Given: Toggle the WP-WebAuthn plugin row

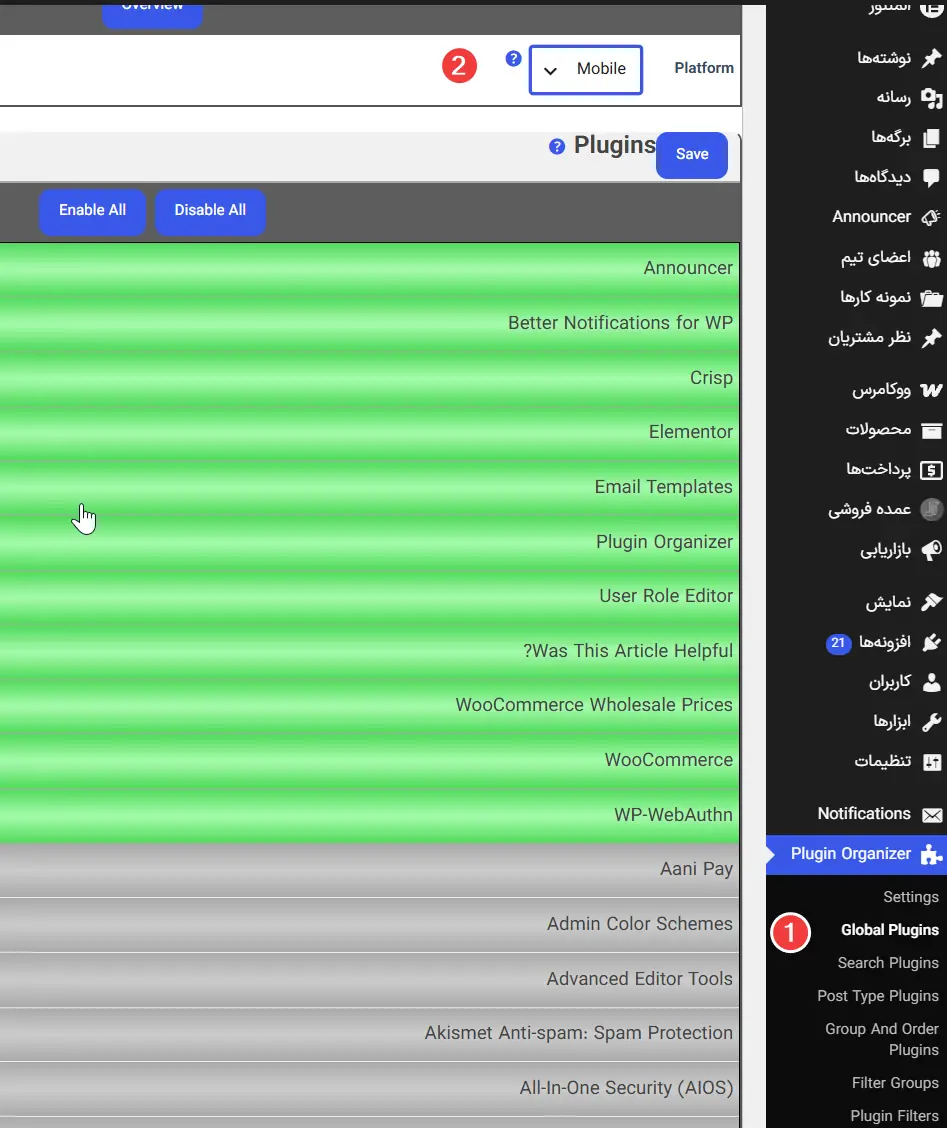Looking at the screenshot, I should [x=369, y=814].
